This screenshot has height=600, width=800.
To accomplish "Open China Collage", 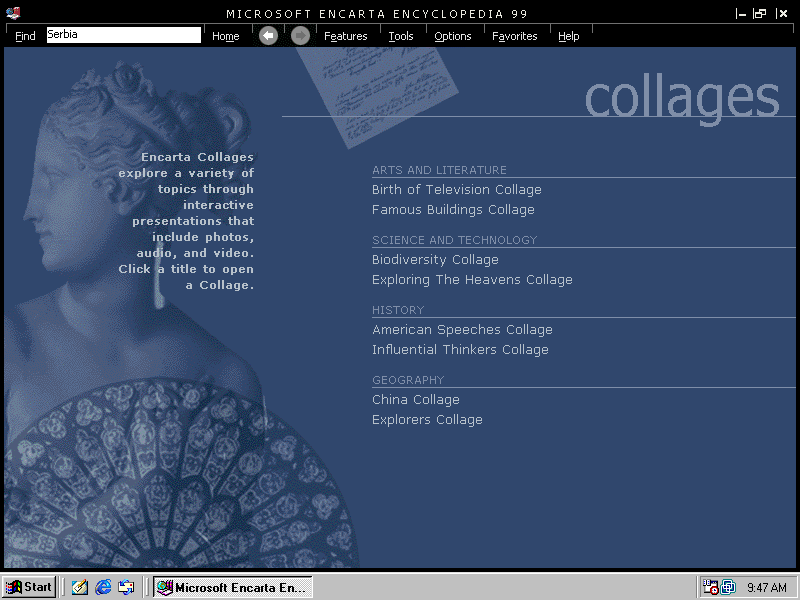I will (x=416, y=399).
